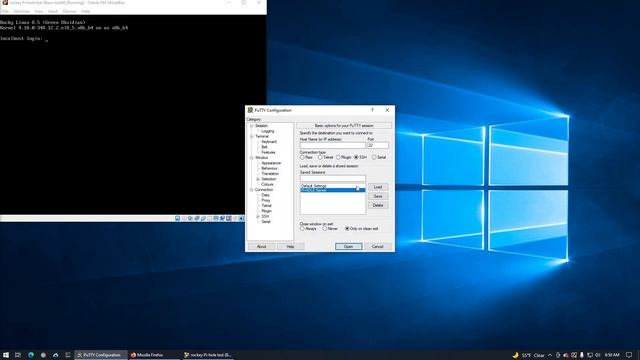Open Keyboard category in the tree
The height and width of the screenshot is (360, 640).
point(269,142)
